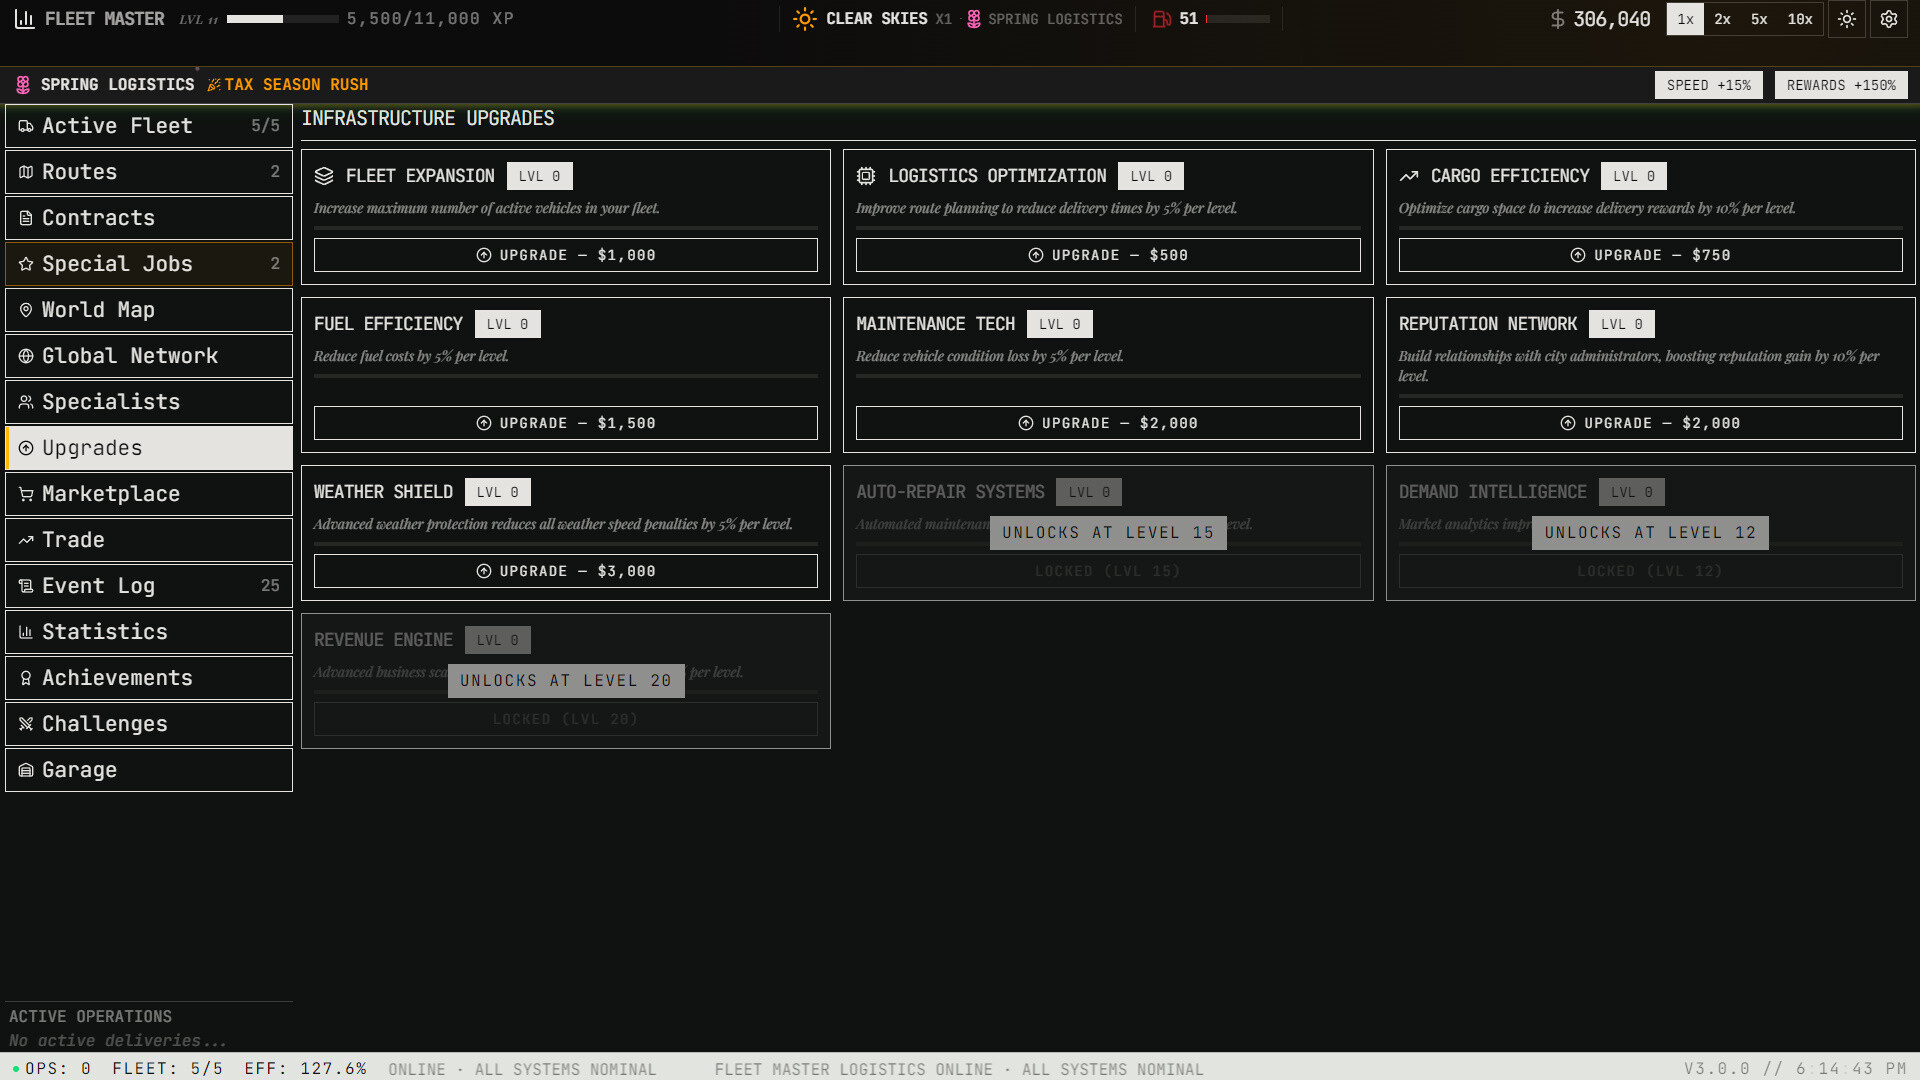The height and width of the screenshot is (1080, 1920).
Task: Click the Maintenance Tech upgrade button
Action: (x=1107, y=423)
